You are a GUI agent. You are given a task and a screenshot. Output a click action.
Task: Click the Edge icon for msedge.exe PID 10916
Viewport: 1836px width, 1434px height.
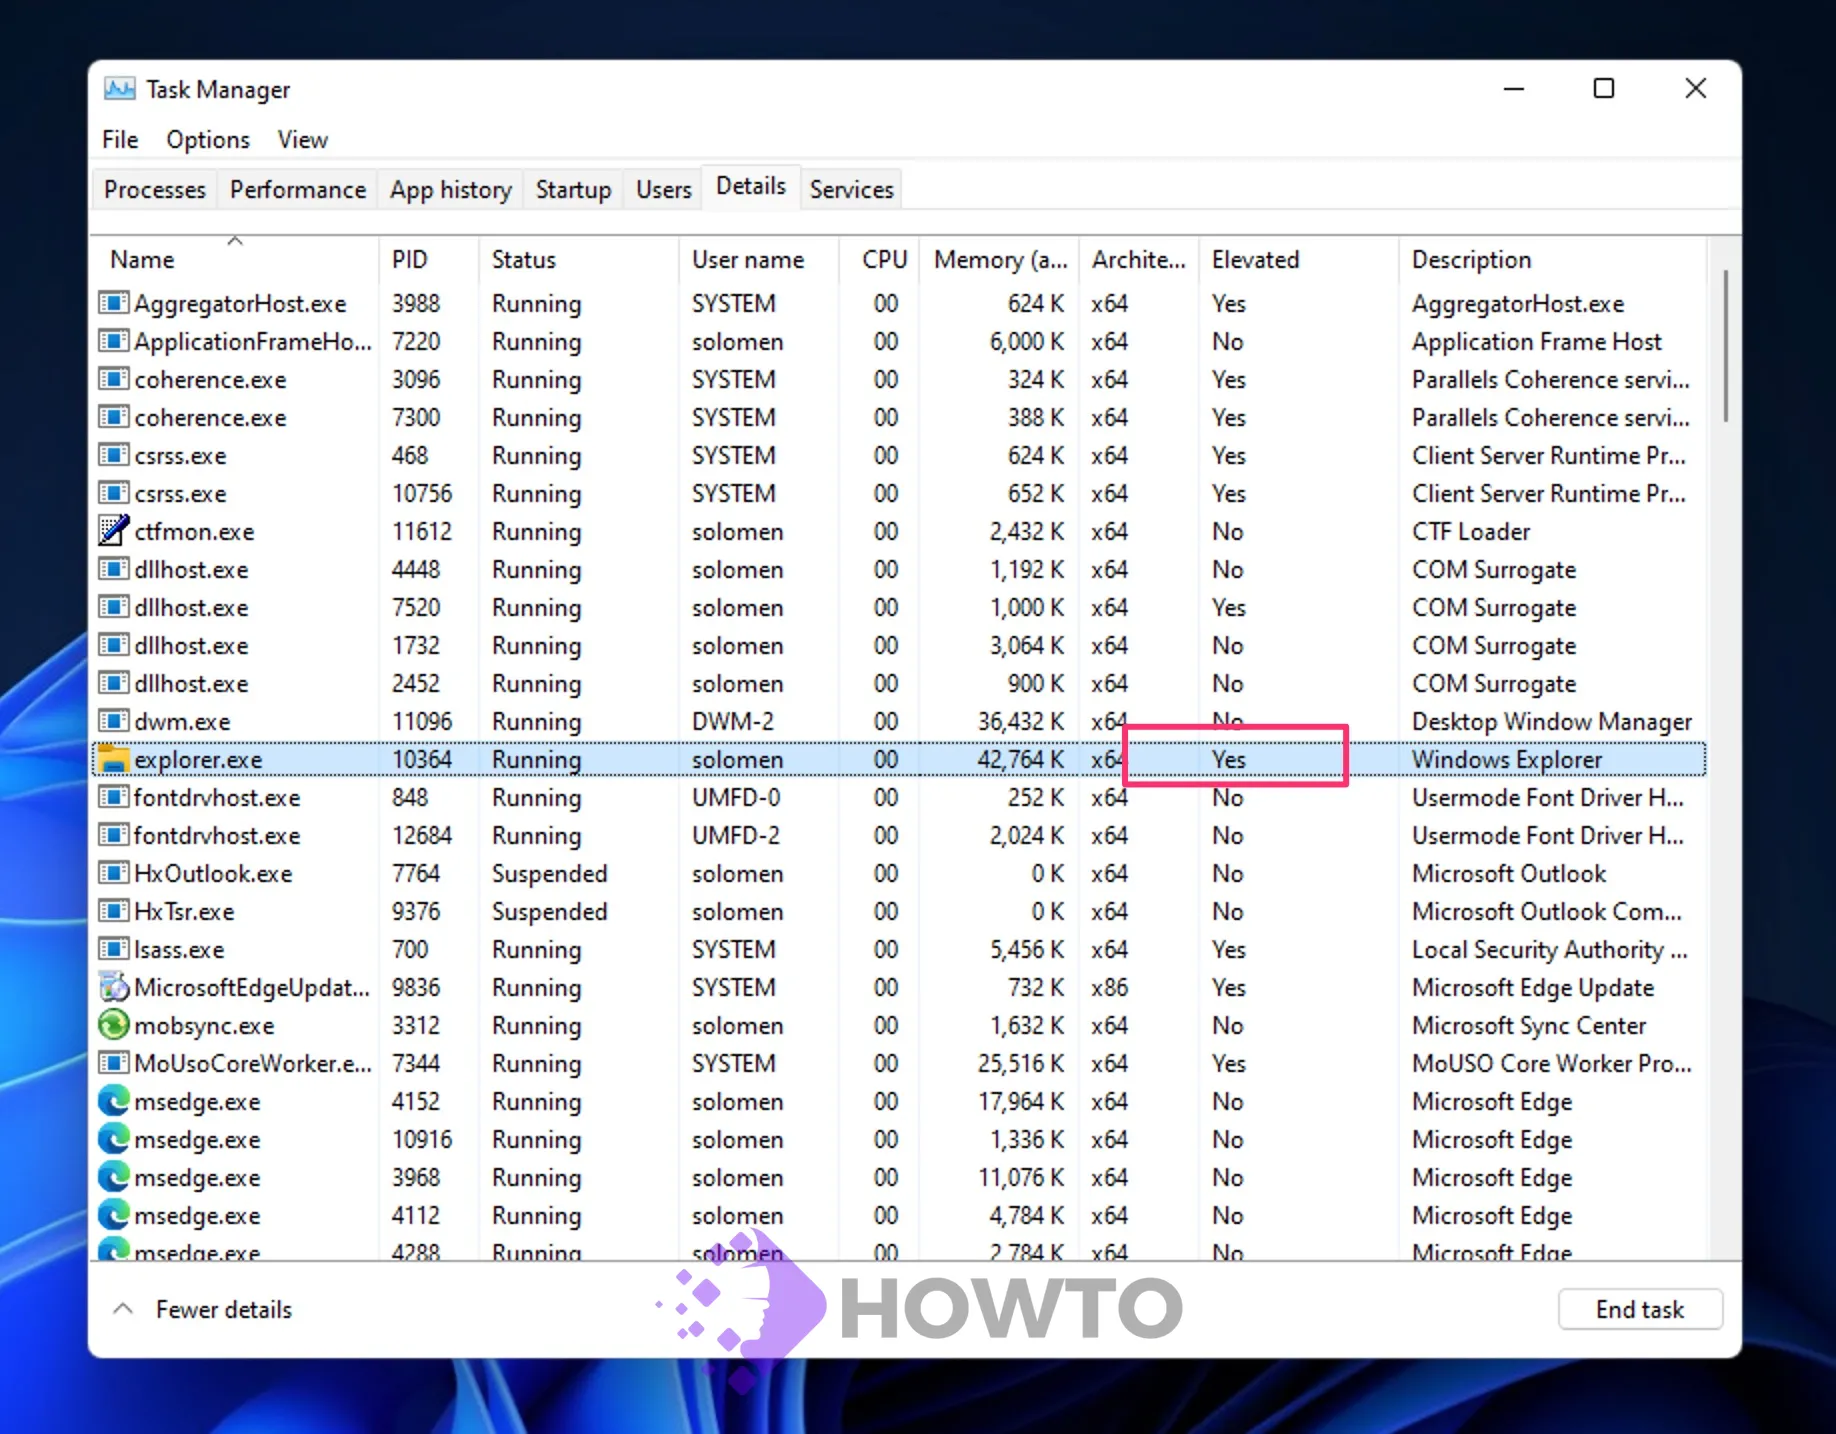coord(113,1139)
